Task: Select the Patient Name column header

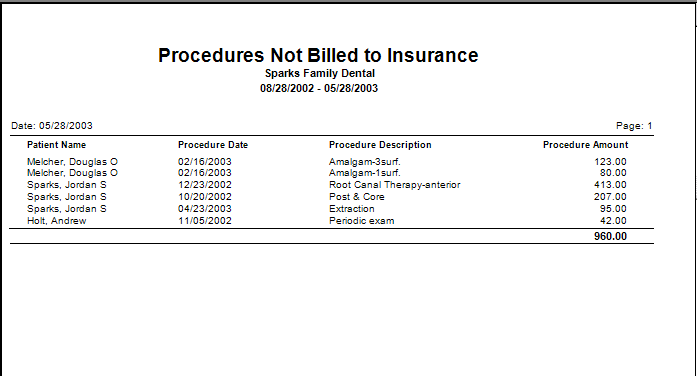Action: (56, 145)
